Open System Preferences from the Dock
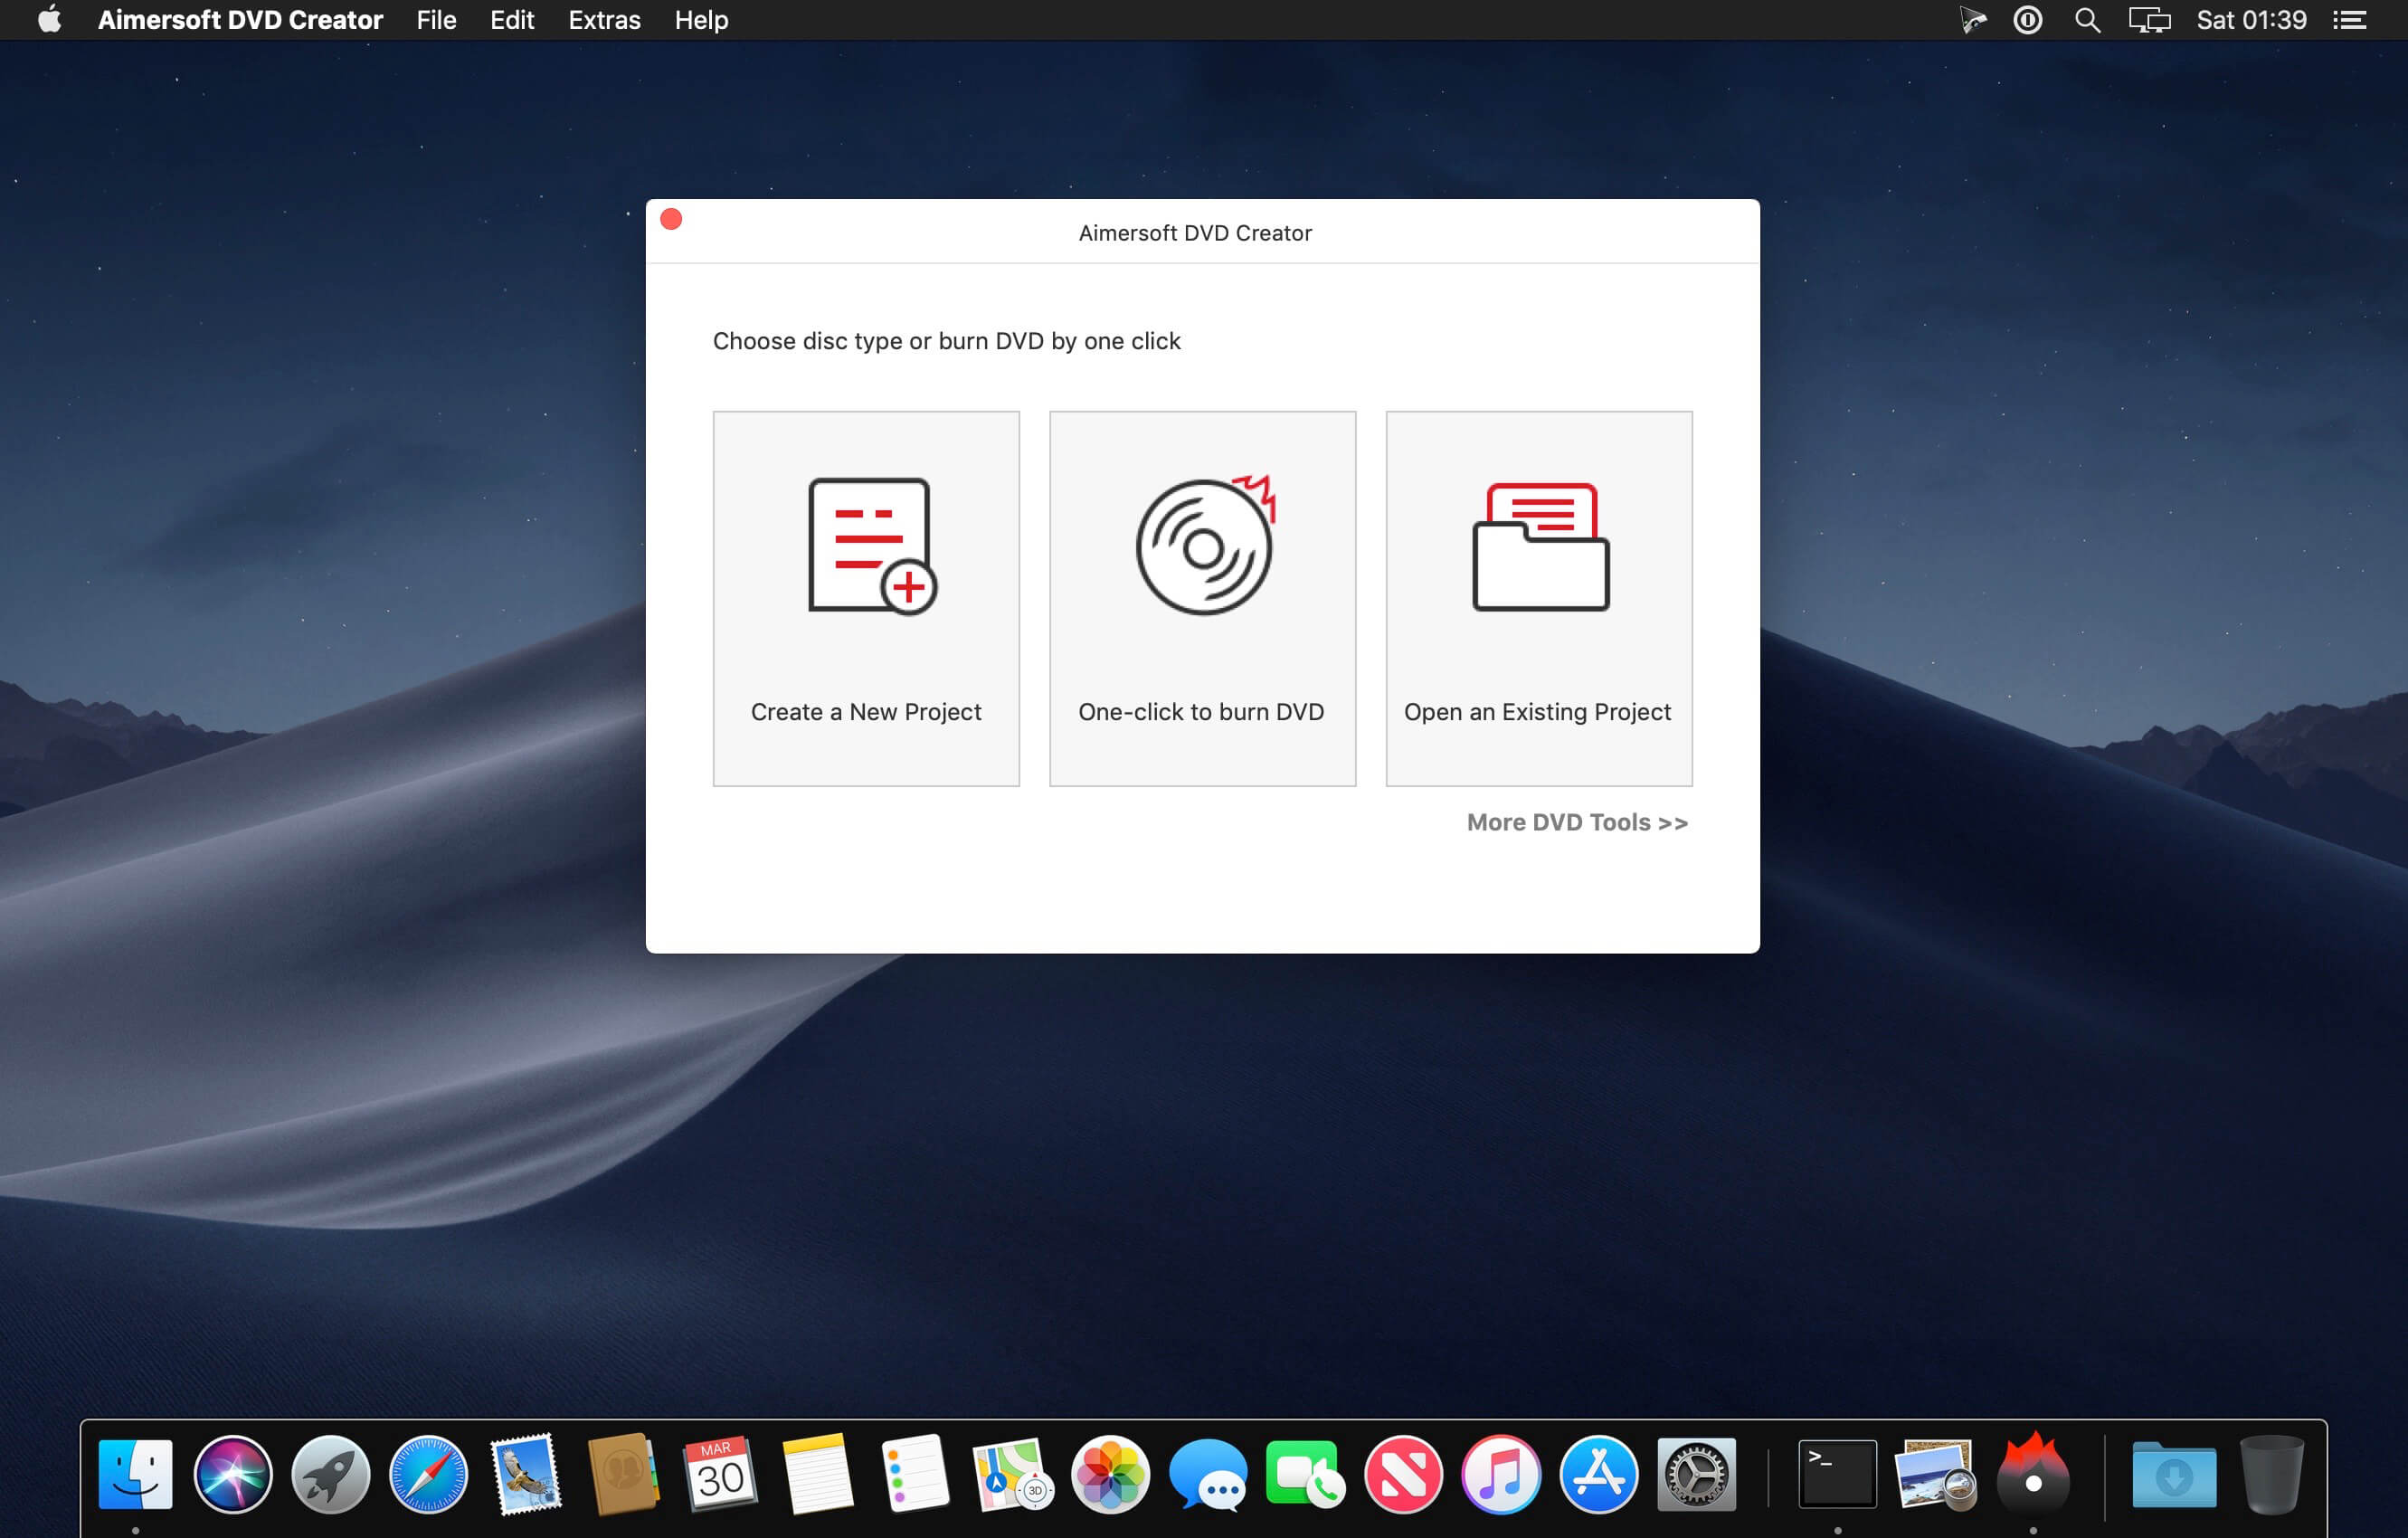Viewport: 2408px width, 1538px height. pyautogui.click(x=1696, y=1473)
